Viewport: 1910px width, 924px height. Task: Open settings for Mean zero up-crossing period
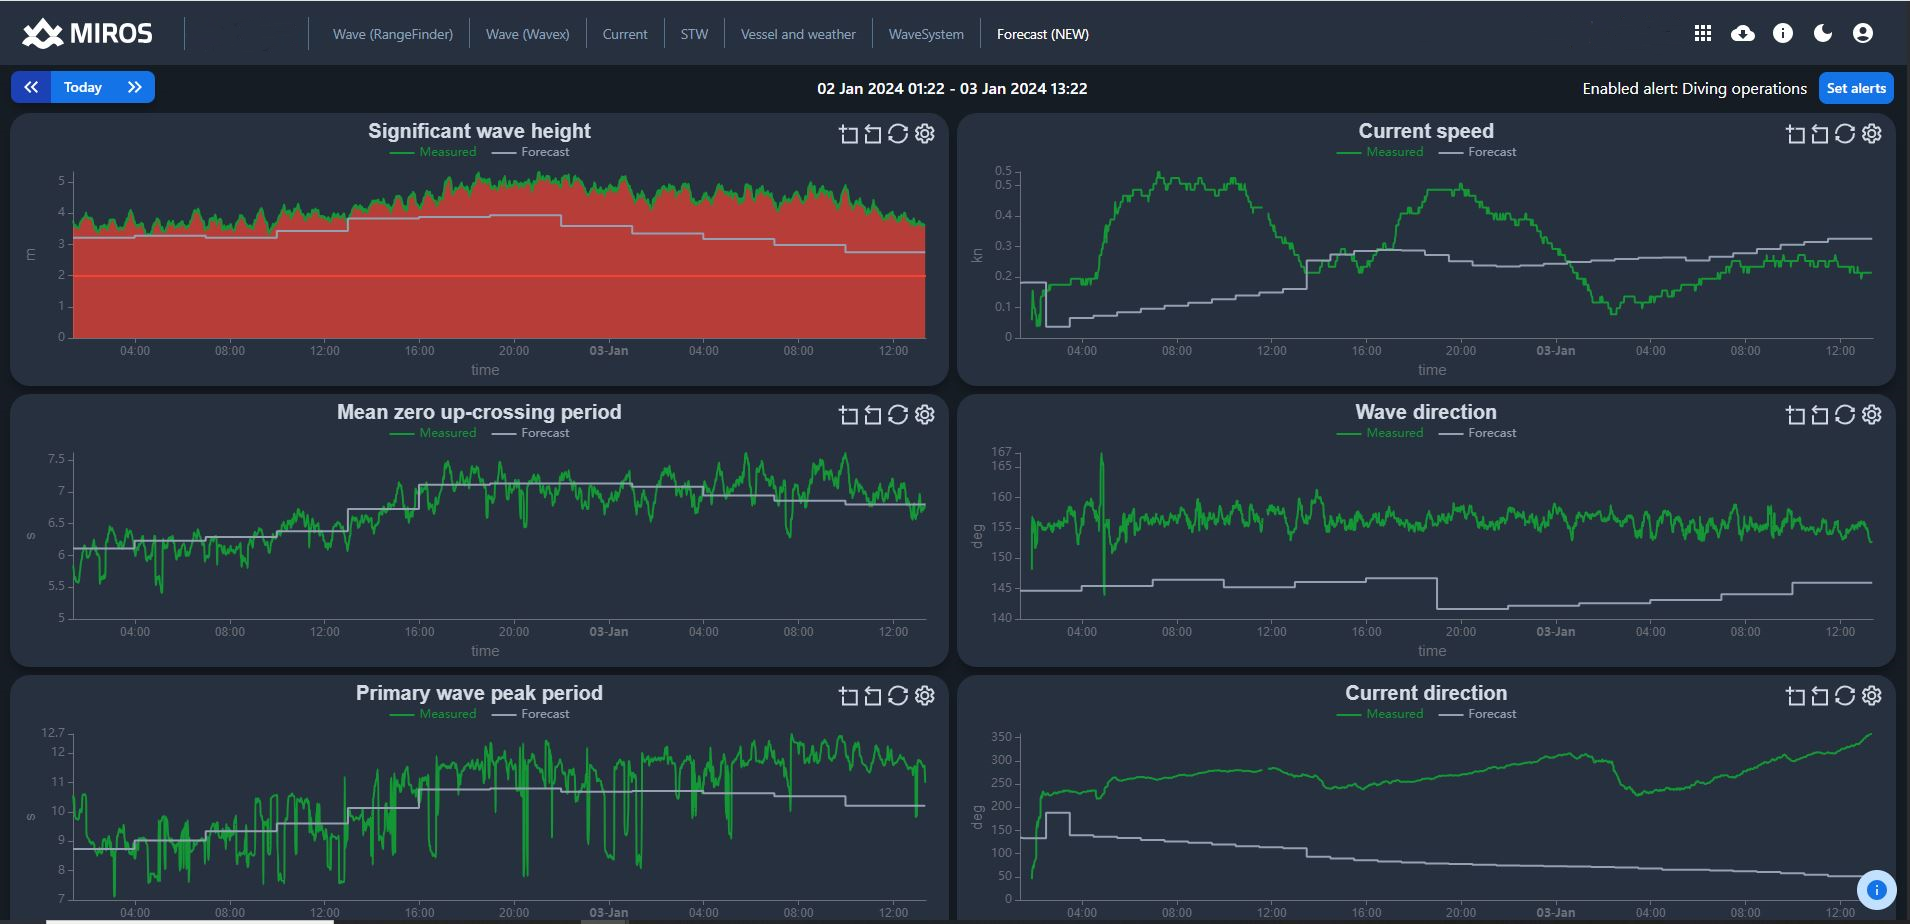pyautogui.click(x=925, y=415)
